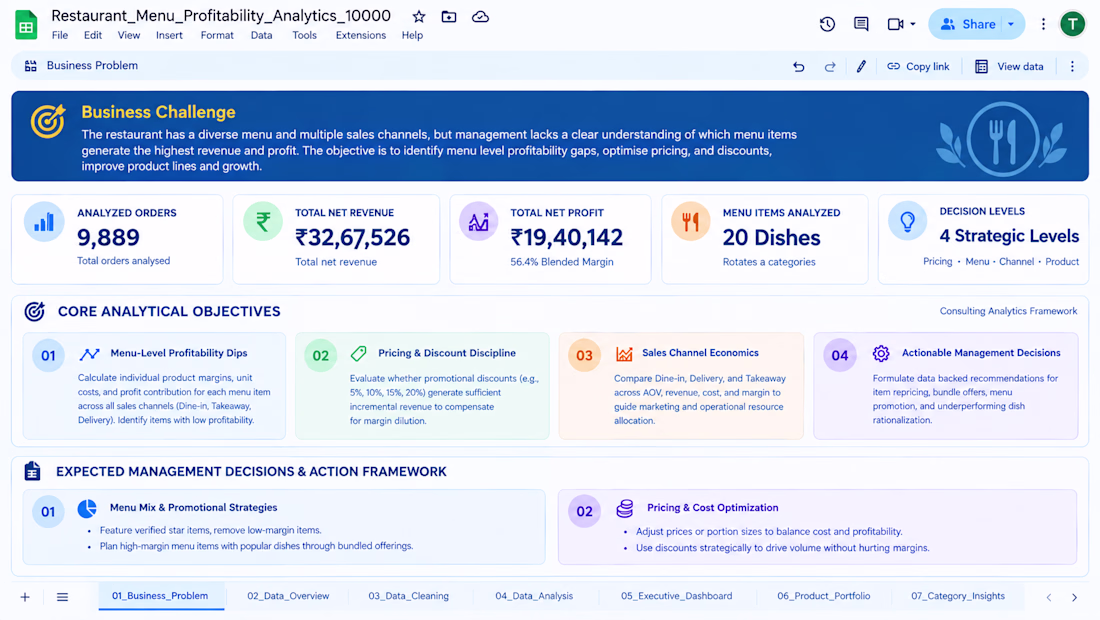The height and width of the screenshot is (620, 1100).
Task: Expand the Share button dropdown arrow
Action: [1011, 25]
